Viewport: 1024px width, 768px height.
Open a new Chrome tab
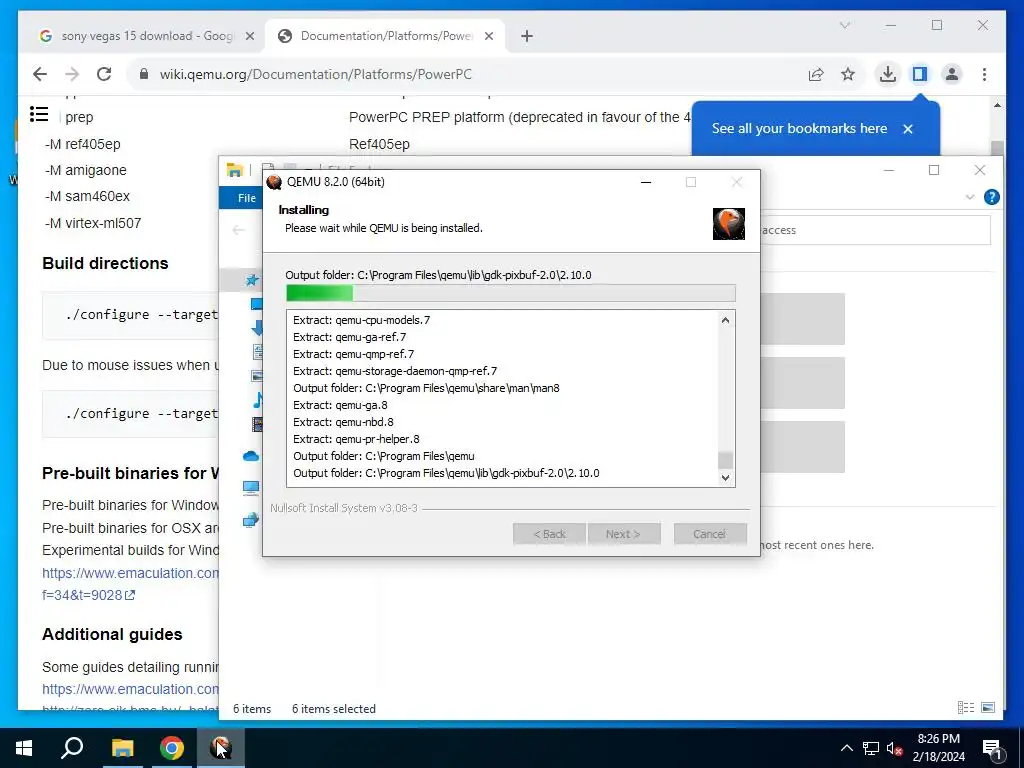527,36
